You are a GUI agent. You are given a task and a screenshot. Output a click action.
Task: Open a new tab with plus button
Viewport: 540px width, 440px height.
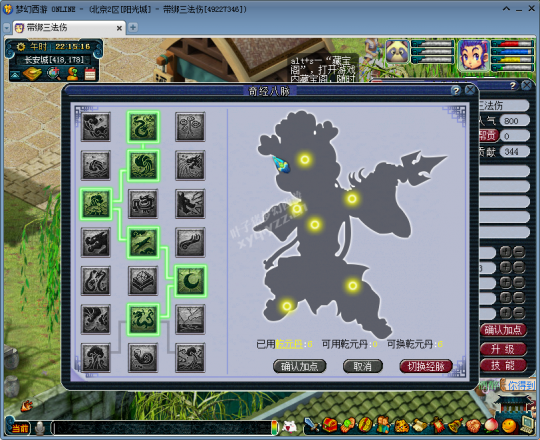(x=133, y=27)
